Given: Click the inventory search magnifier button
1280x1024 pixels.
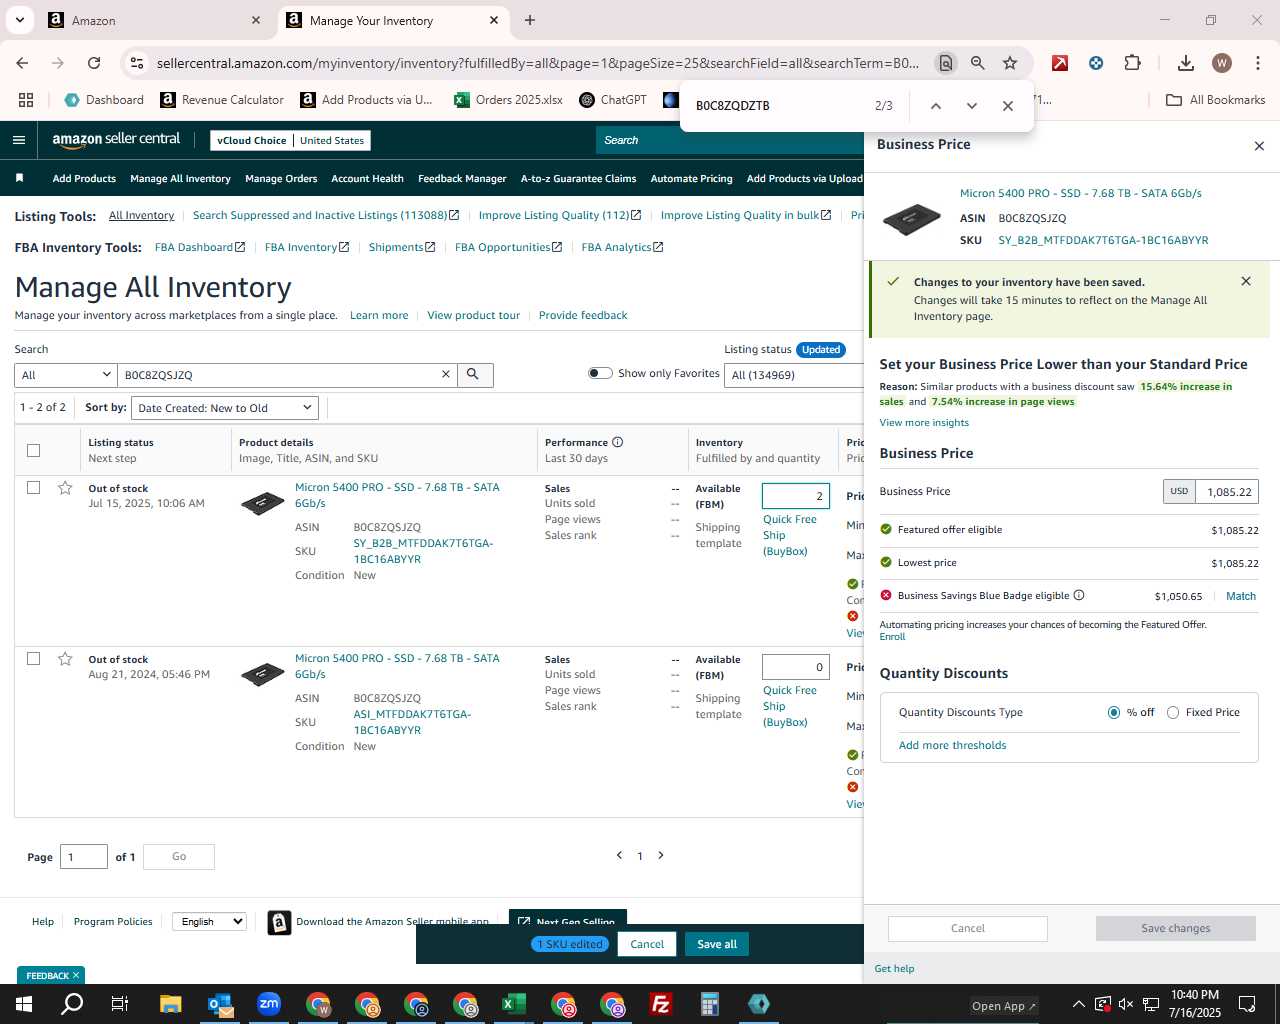Looking at the screenshot, I should [x=473, y=374].
